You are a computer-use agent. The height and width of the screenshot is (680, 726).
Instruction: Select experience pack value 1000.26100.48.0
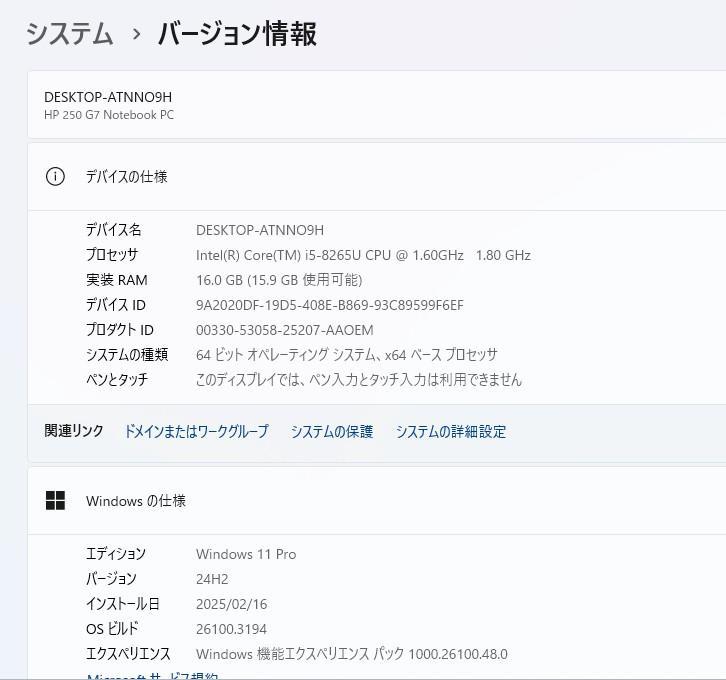coord(351,654)
